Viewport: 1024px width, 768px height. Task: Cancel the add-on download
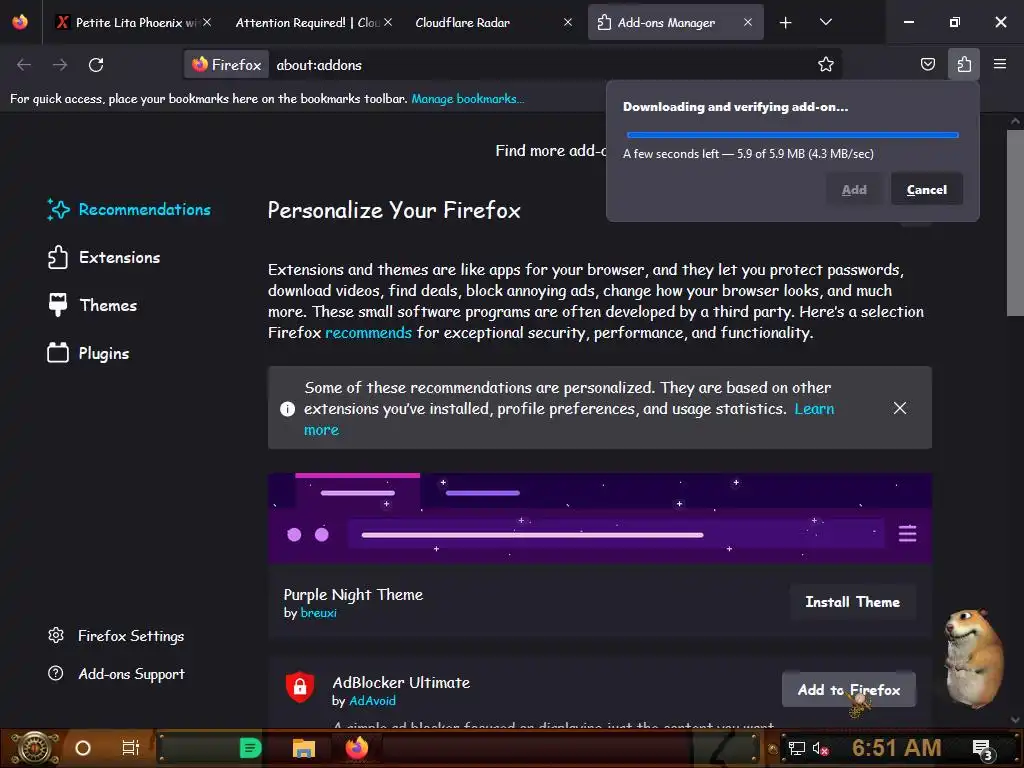pyautogui.click(x=926, y=189)
